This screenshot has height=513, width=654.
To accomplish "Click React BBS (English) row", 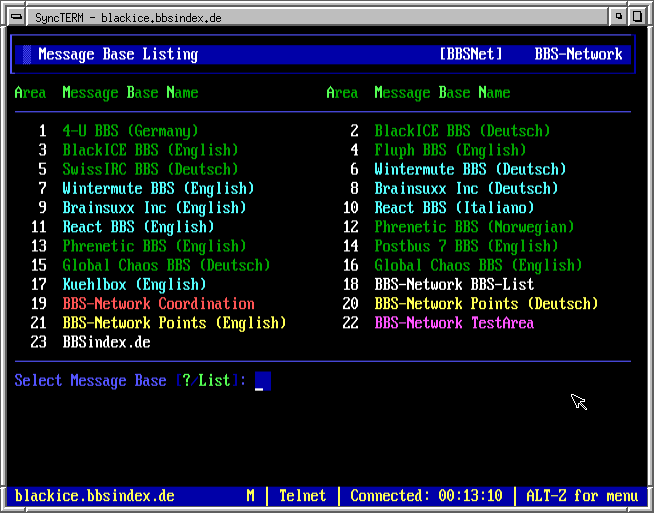I will coord(138,227).
